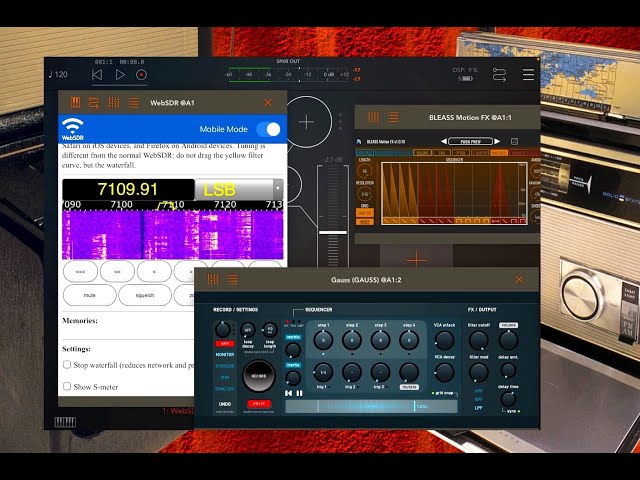This screenshot has height=480, width=640.
Task: Select HPF filter type in Gauss
Action: (478, 391)
